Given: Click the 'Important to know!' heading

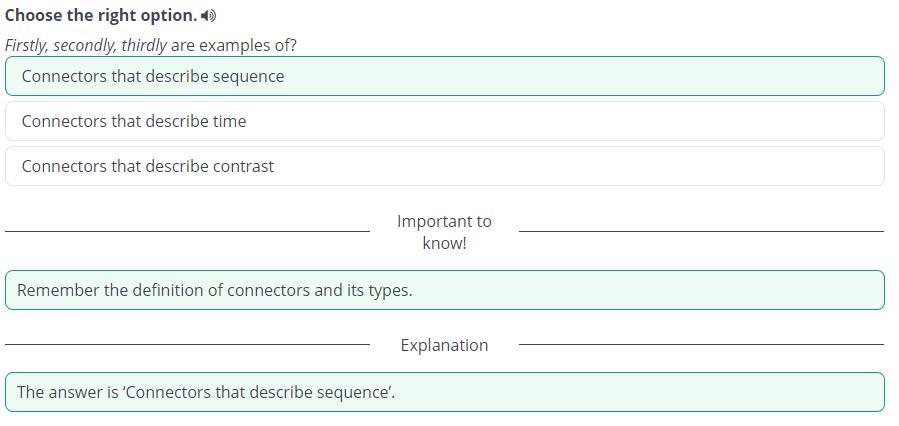Looking at the screenshot, I should [444, 232].
